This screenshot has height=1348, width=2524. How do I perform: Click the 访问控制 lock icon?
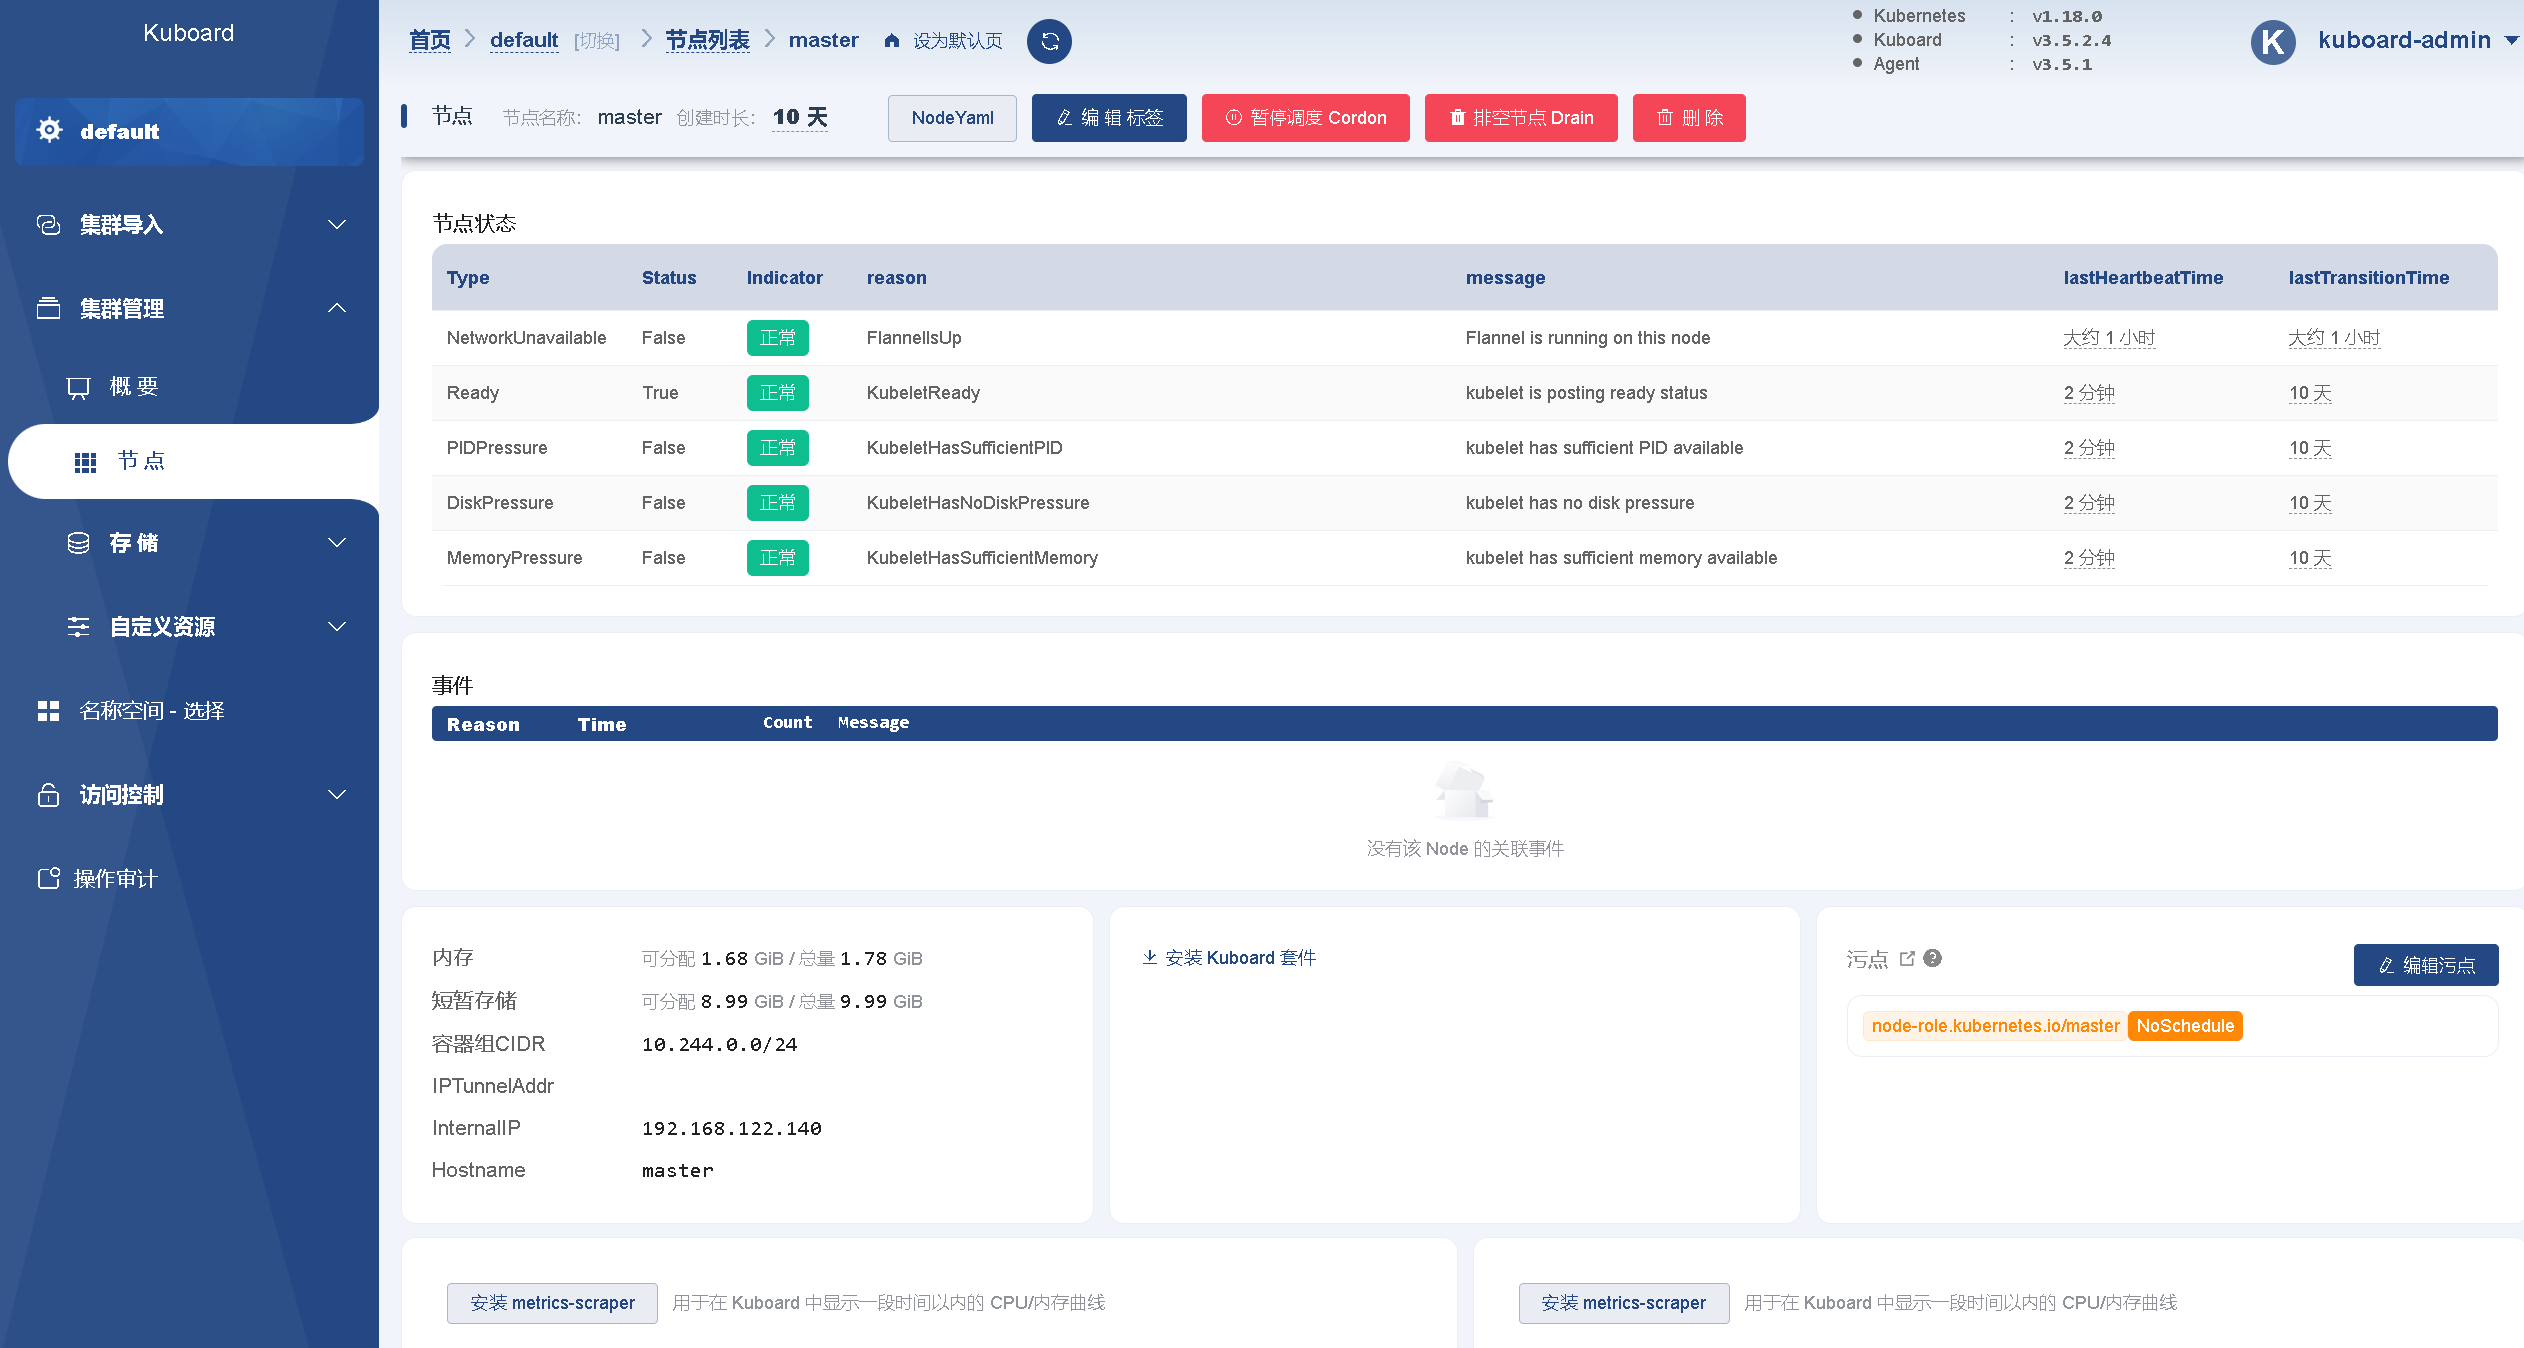(48, 795)
